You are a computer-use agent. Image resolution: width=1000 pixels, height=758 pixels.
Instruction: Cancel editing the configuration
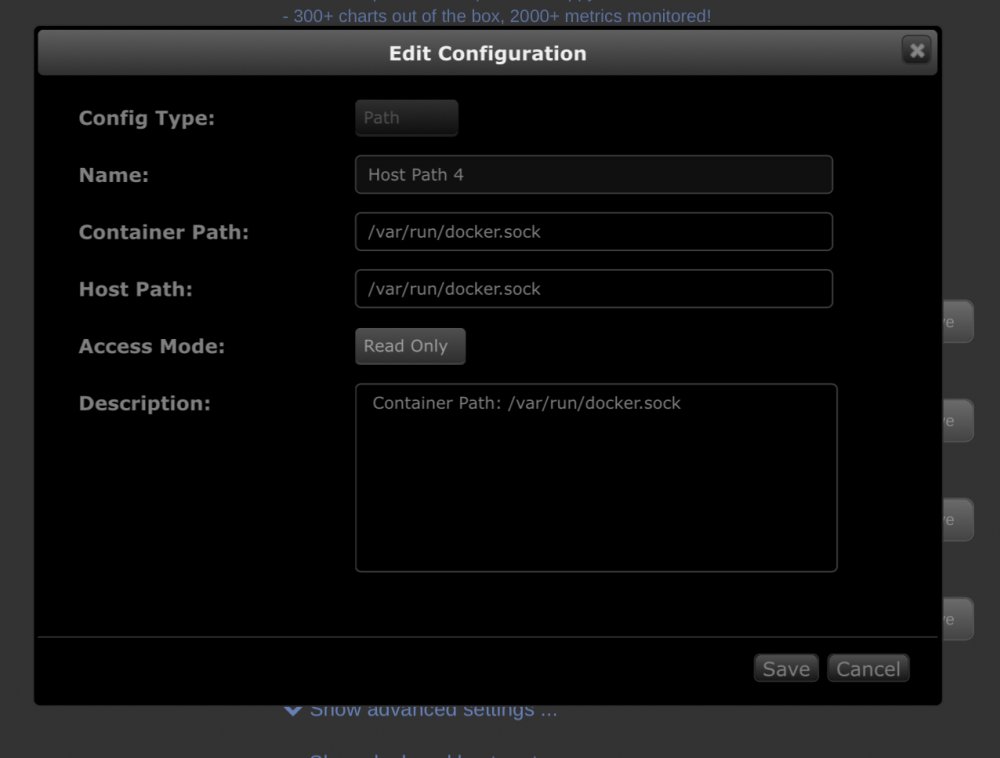[868, 669]
